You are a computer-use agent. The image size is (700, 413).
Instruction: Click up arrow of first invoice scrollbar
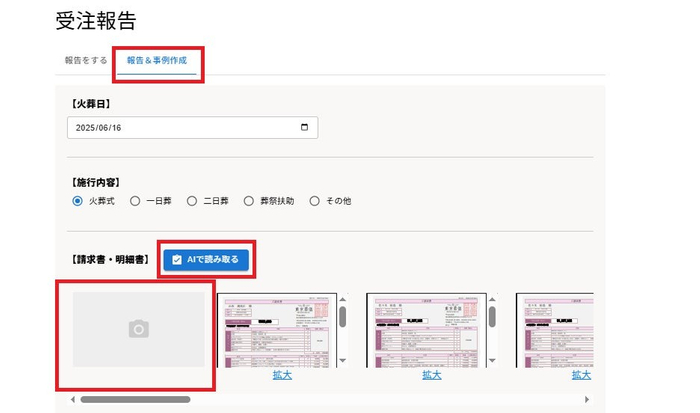click(343, 299)
